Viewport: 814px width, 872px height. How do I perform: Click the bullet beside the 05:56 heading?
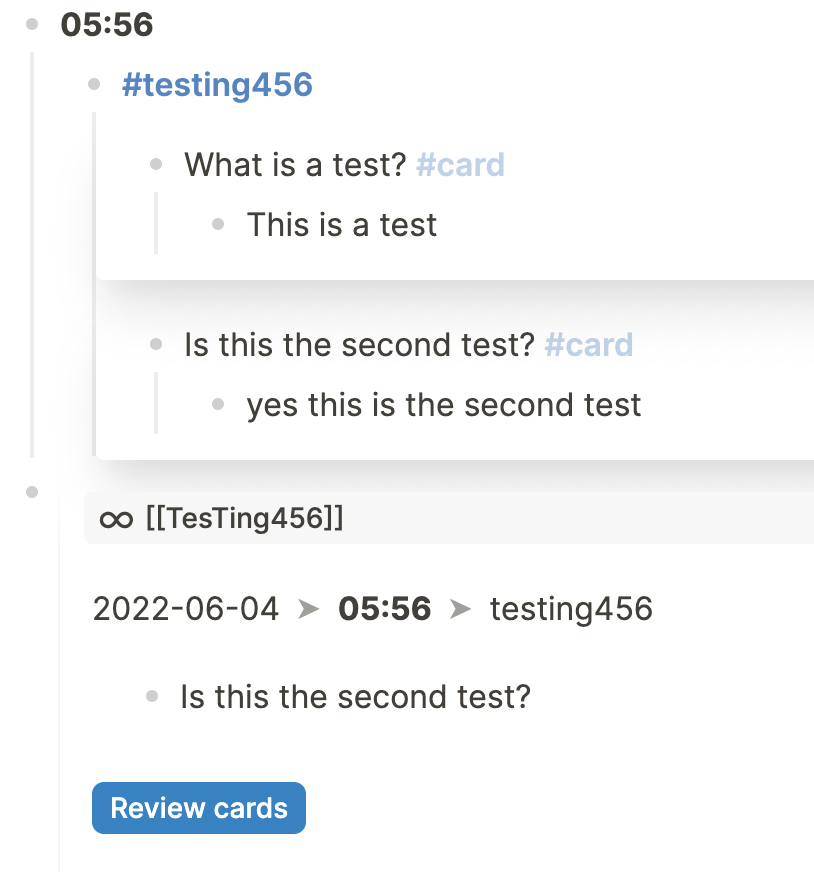click(x=30, y=26)
